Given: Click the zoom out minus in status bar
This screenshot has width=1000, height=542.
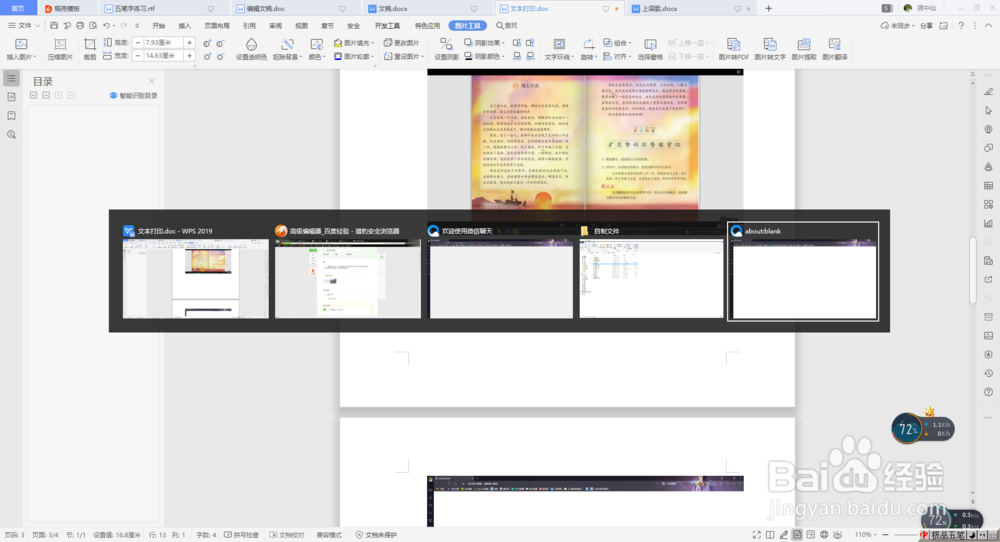Looking at the screenshot, I should (885, 534).
